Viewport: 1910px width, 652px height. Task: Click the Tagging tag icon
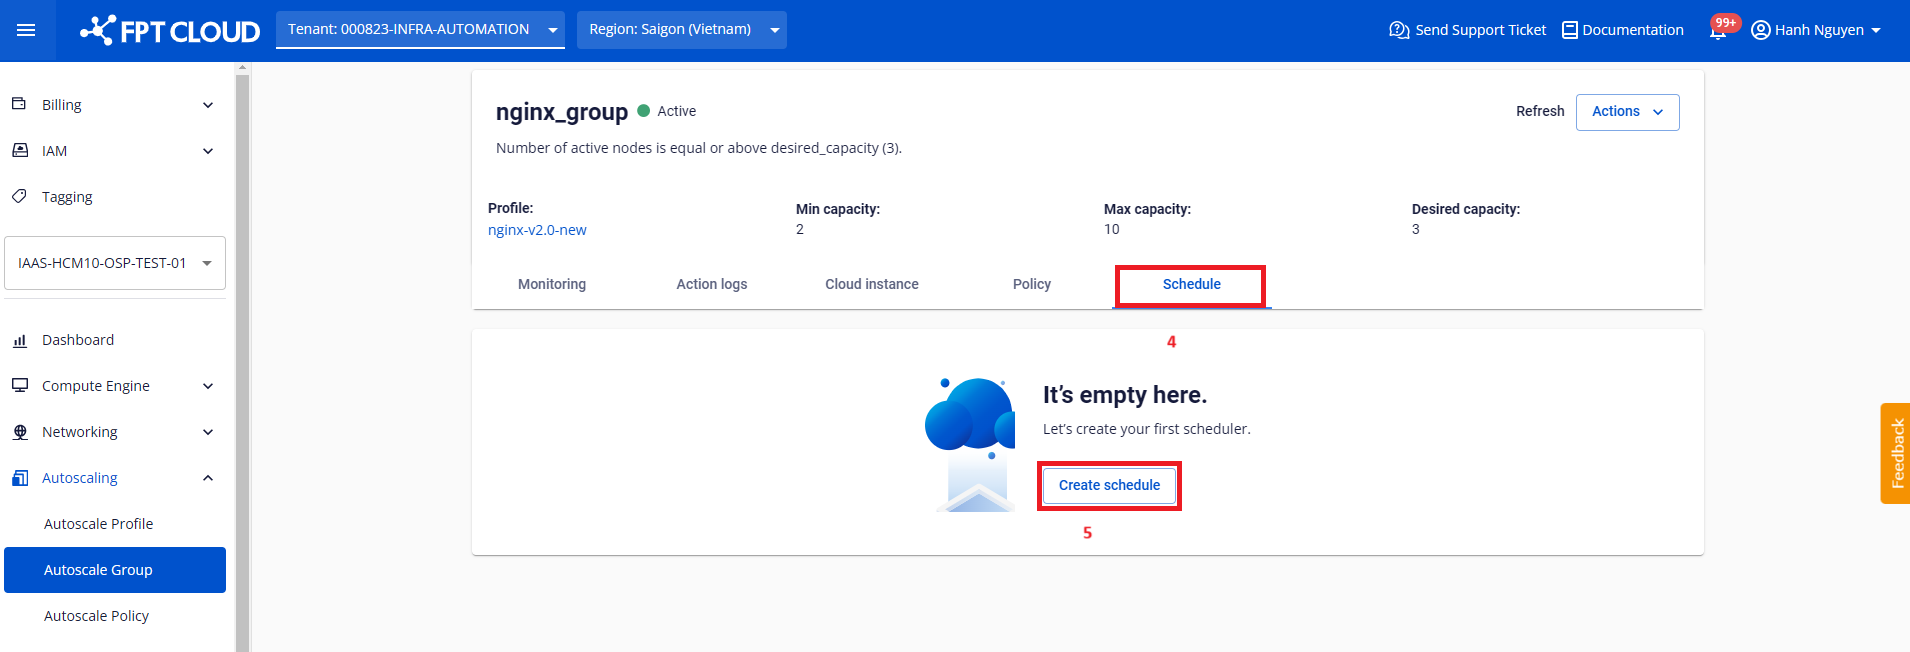click(x=19, y=196)
